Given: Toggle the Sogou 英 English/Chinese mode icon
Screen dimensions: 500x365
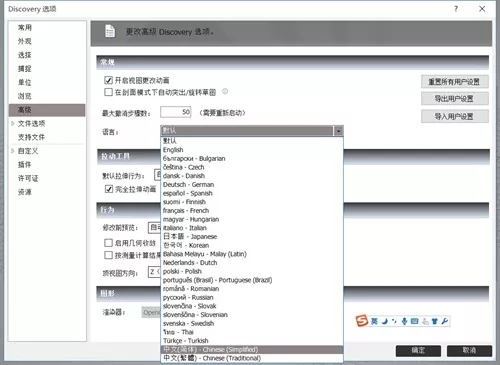Looking at the screenshot, I should [x=374, y=321].
